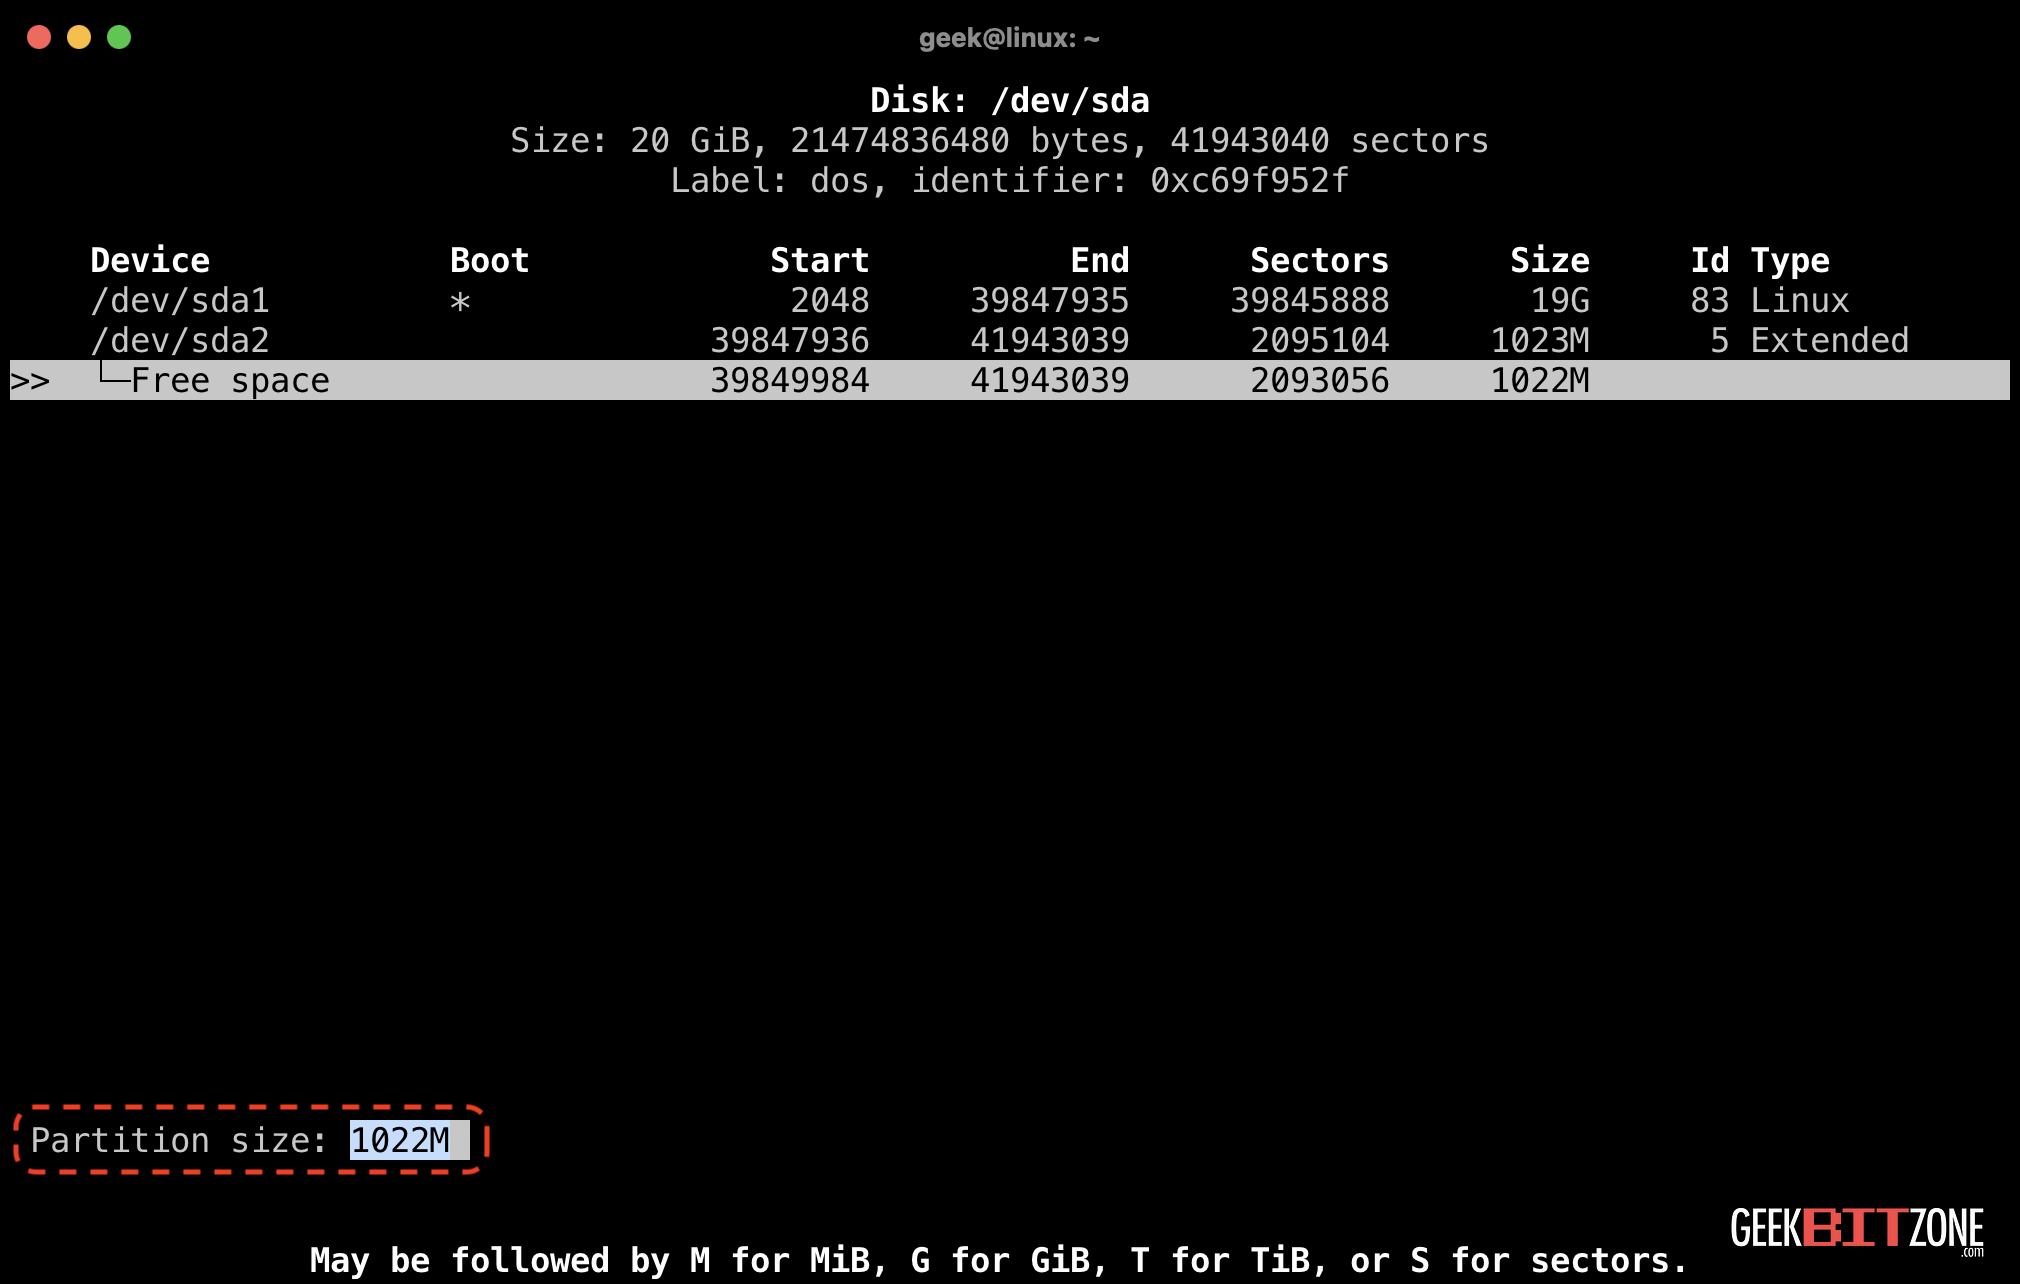Click the 1023M size value
Image resolution: width=2020 pixels, height=1284 pixels.
pyautogui.click(x=1540, y=340)
